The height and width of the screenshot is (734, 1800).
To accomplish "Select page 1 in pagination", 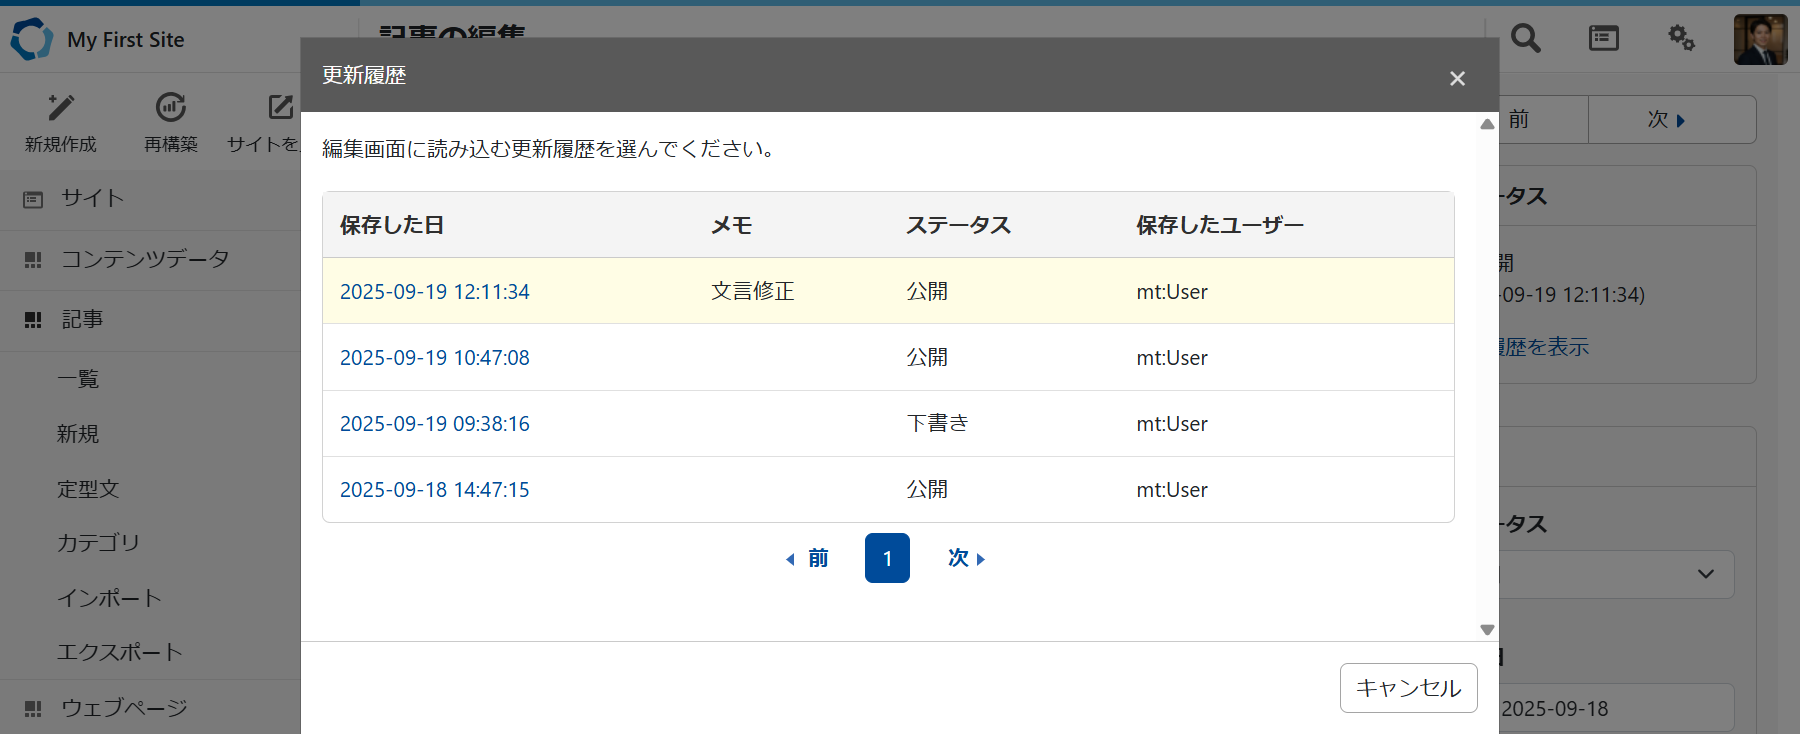I will point(887,558).
